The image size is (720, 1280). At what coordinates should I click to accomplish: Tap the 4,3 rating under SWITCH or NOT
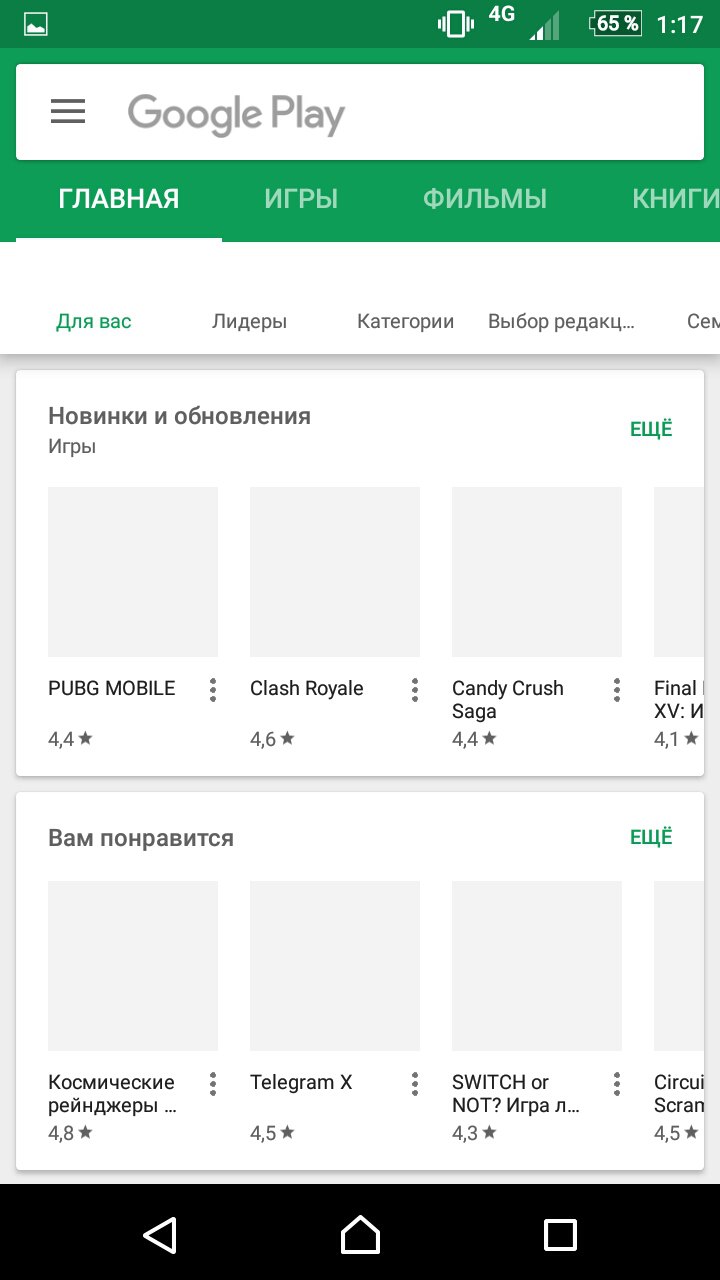pyautogui.click(x=474, y=1134)
